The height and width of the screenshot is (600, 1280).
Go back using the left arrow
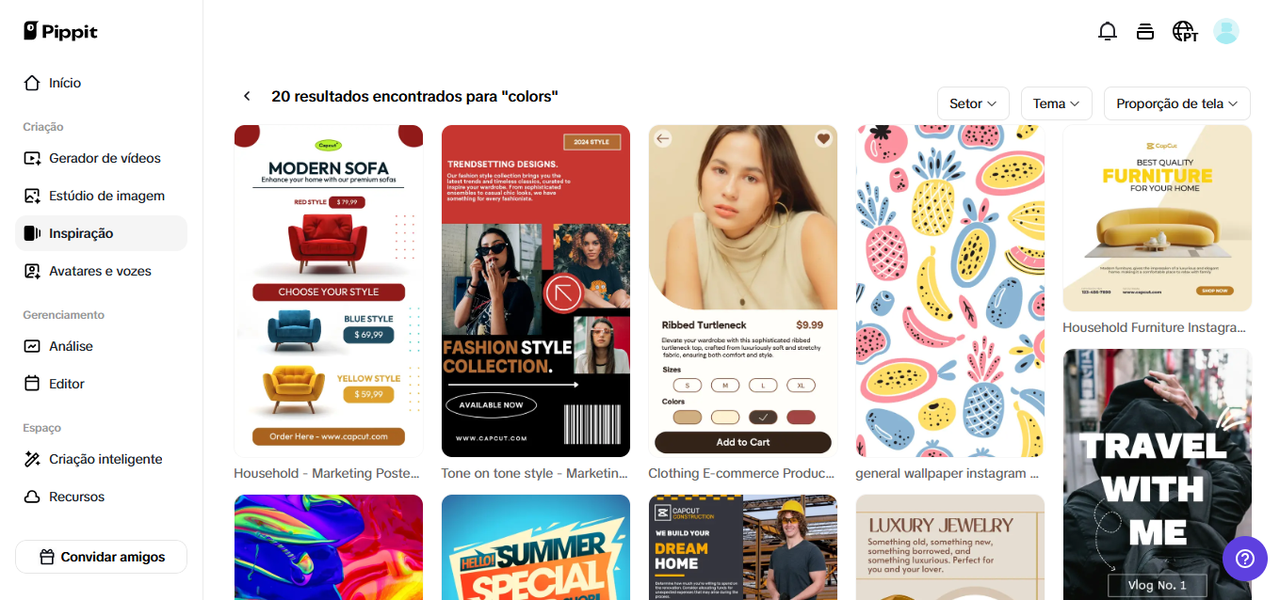[247, 96]
